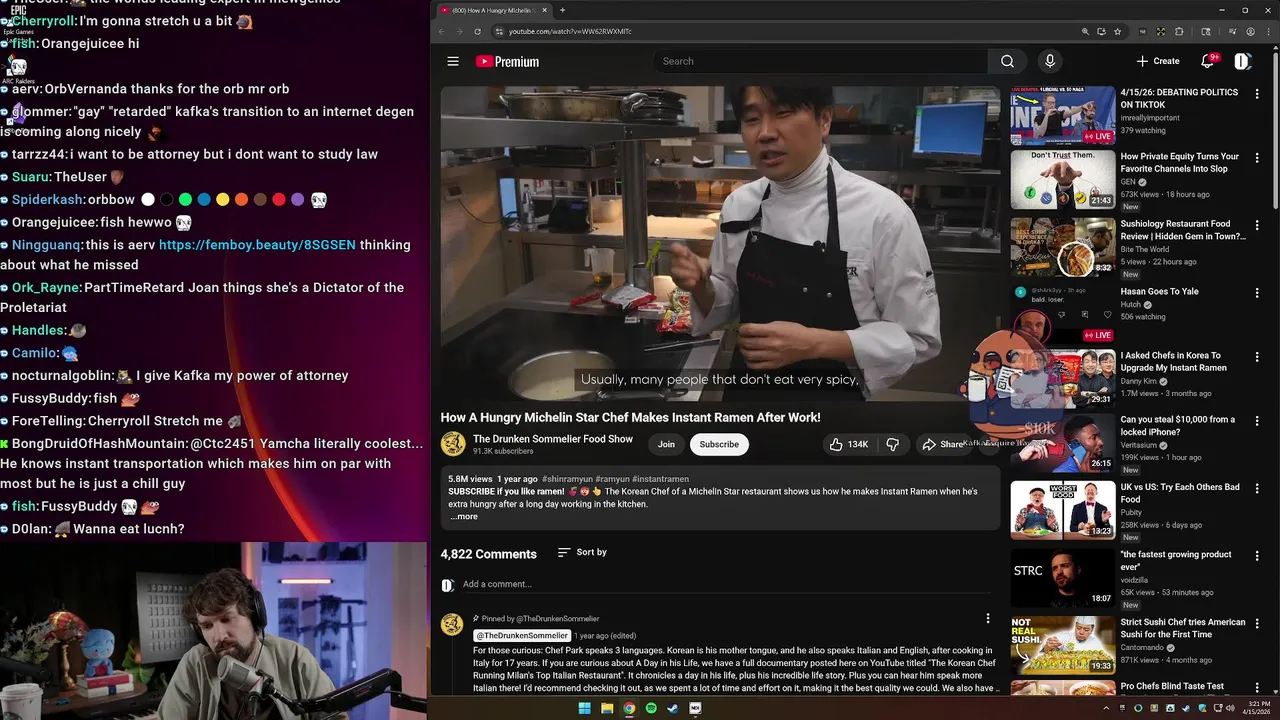The width and height of the screenshot is (1280, 720).
Task: Dislike the video with thumbs down
Action: (x=892, y=444)
